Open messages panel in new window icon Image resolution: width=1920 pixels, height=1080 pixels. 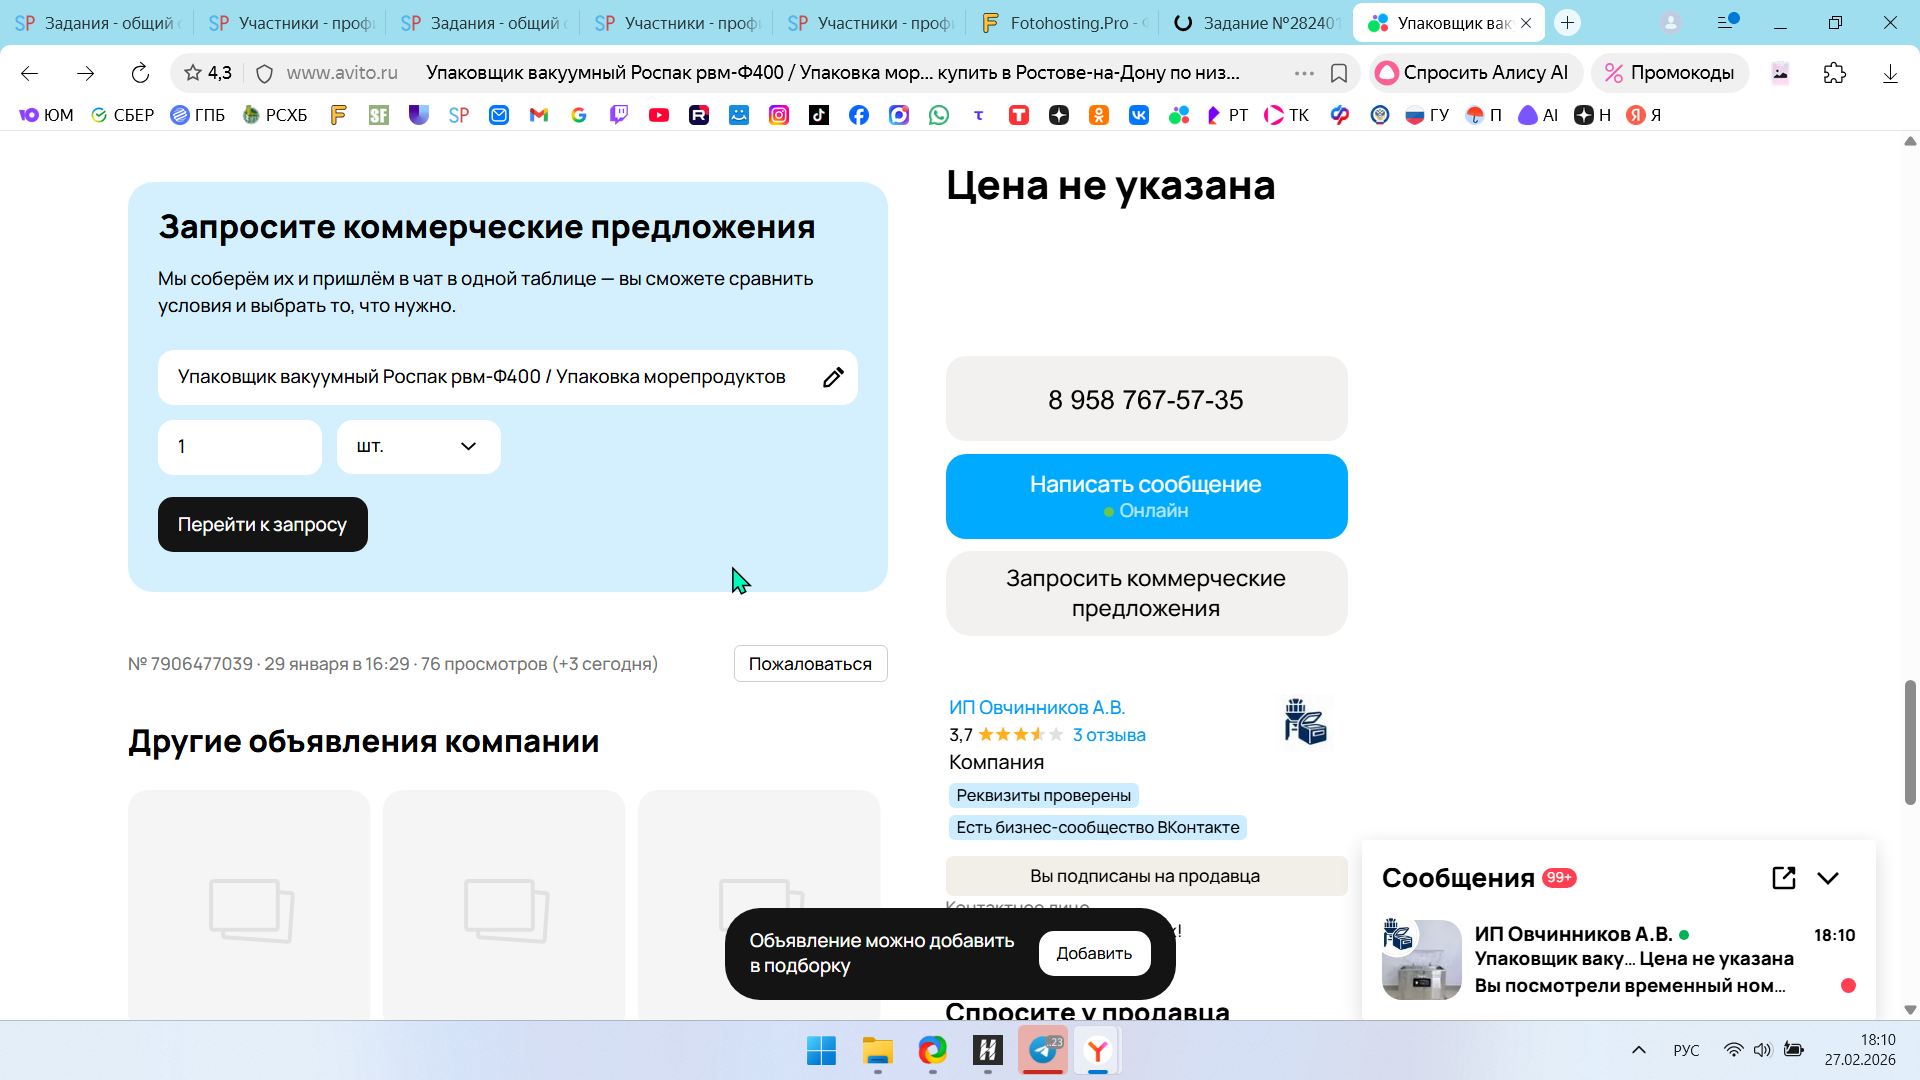point(1783,878)
